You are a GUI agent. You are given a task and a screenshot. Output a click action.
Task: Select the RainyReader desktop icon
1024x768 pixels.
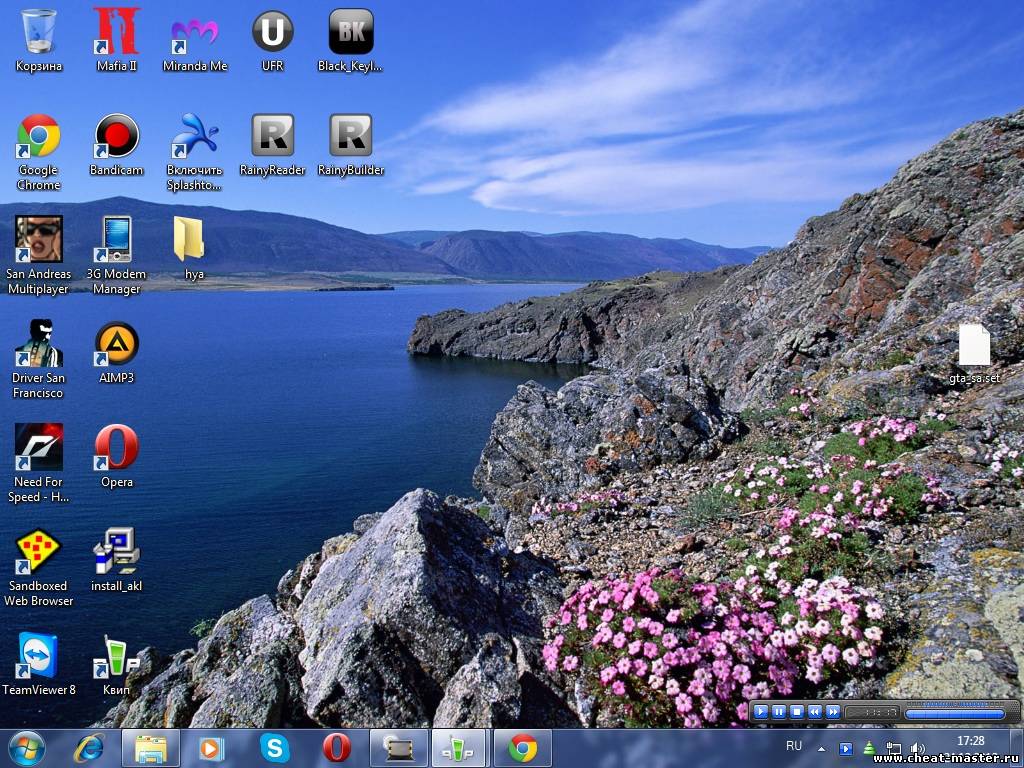[272, 137]
